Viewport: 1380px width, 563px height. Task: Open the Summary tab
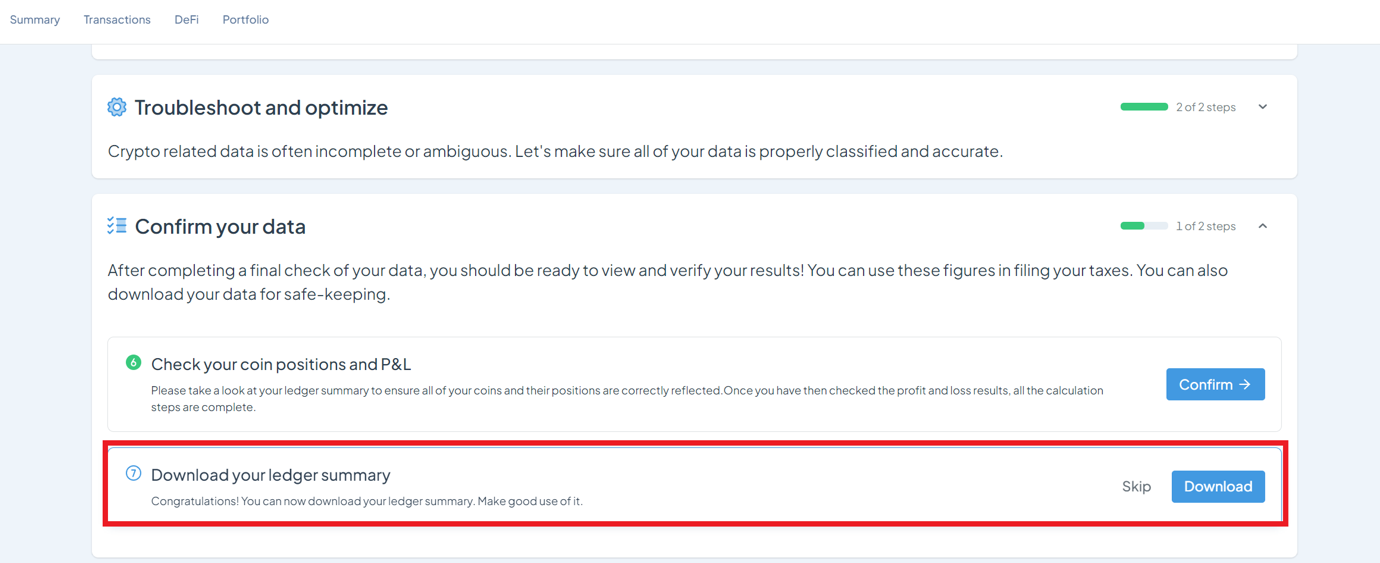point(35,19)
